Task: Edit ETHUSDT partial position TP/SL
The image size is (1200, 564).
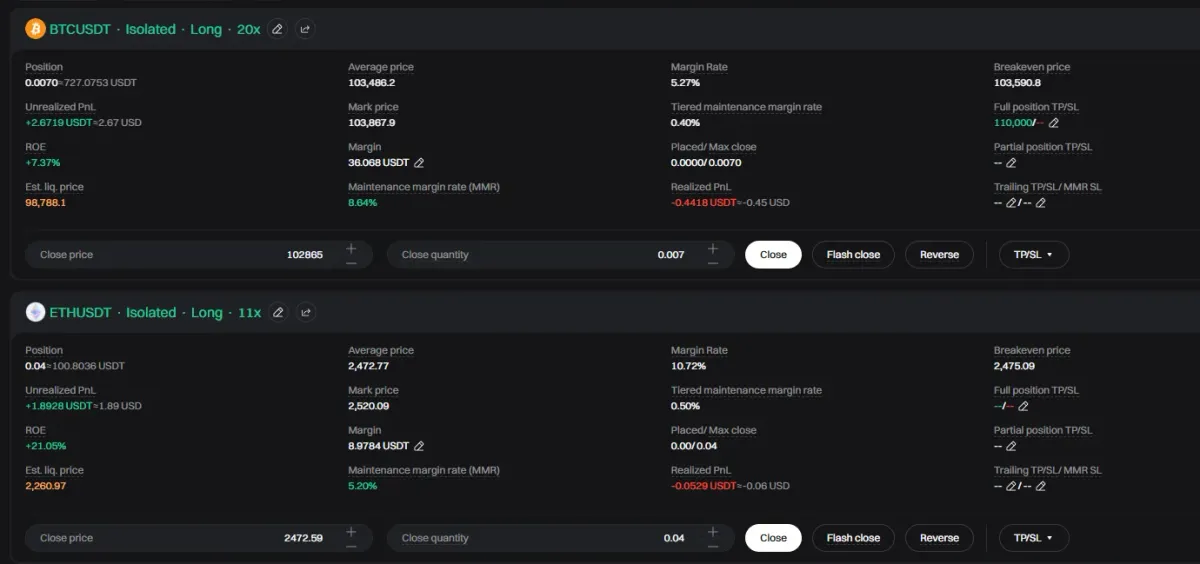Action: (1011, 446)
